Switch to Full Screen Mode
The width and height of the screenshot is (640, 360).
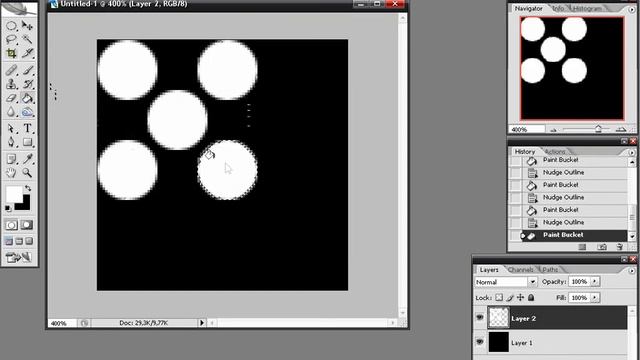[29, 241]
